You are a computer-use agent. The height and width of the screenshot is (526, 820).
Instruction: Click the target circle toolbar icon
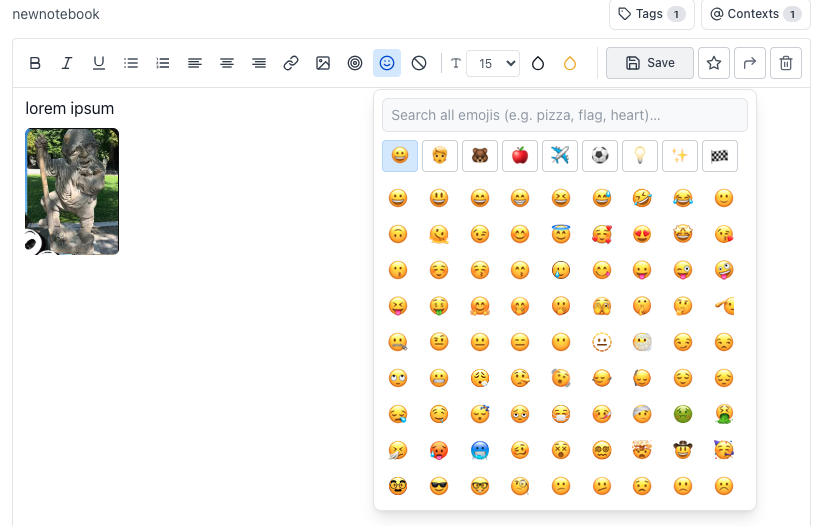tap(355, 63)
